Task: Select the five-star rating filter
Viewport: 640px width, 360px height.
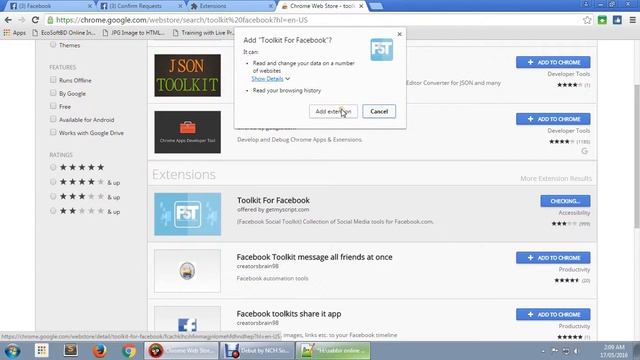Action: pos(53,167)
